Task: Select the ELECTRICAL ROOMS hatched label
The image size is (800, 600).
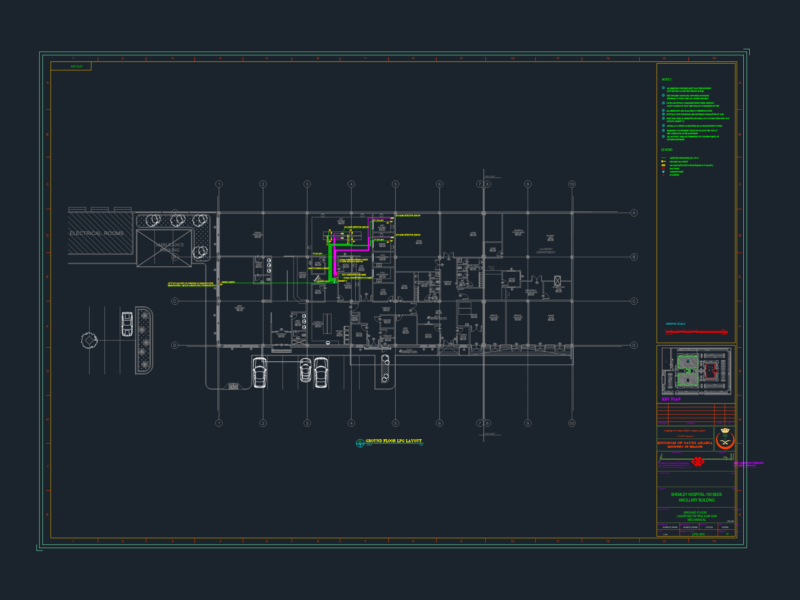Action: click(x=97, y=233)
